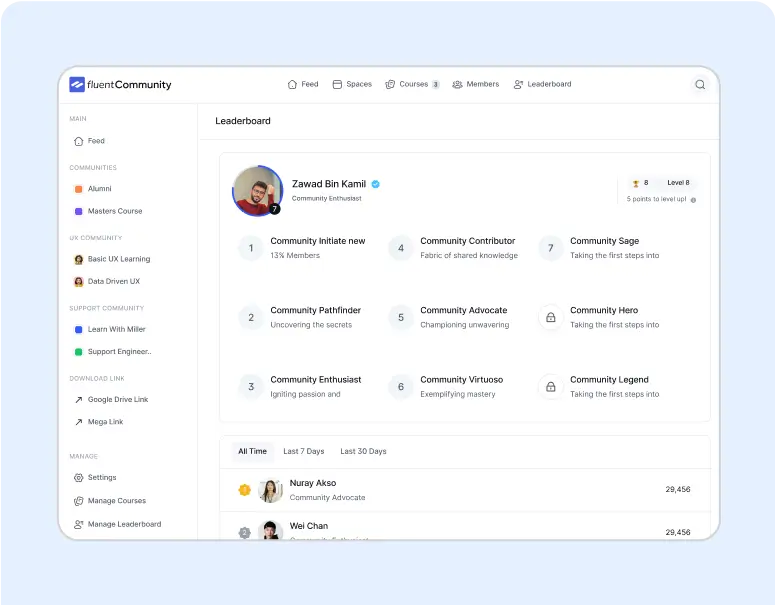Viewport: 775px width, 605px height.
Task: Click the fluentCommunity logo
Action: 120,85
